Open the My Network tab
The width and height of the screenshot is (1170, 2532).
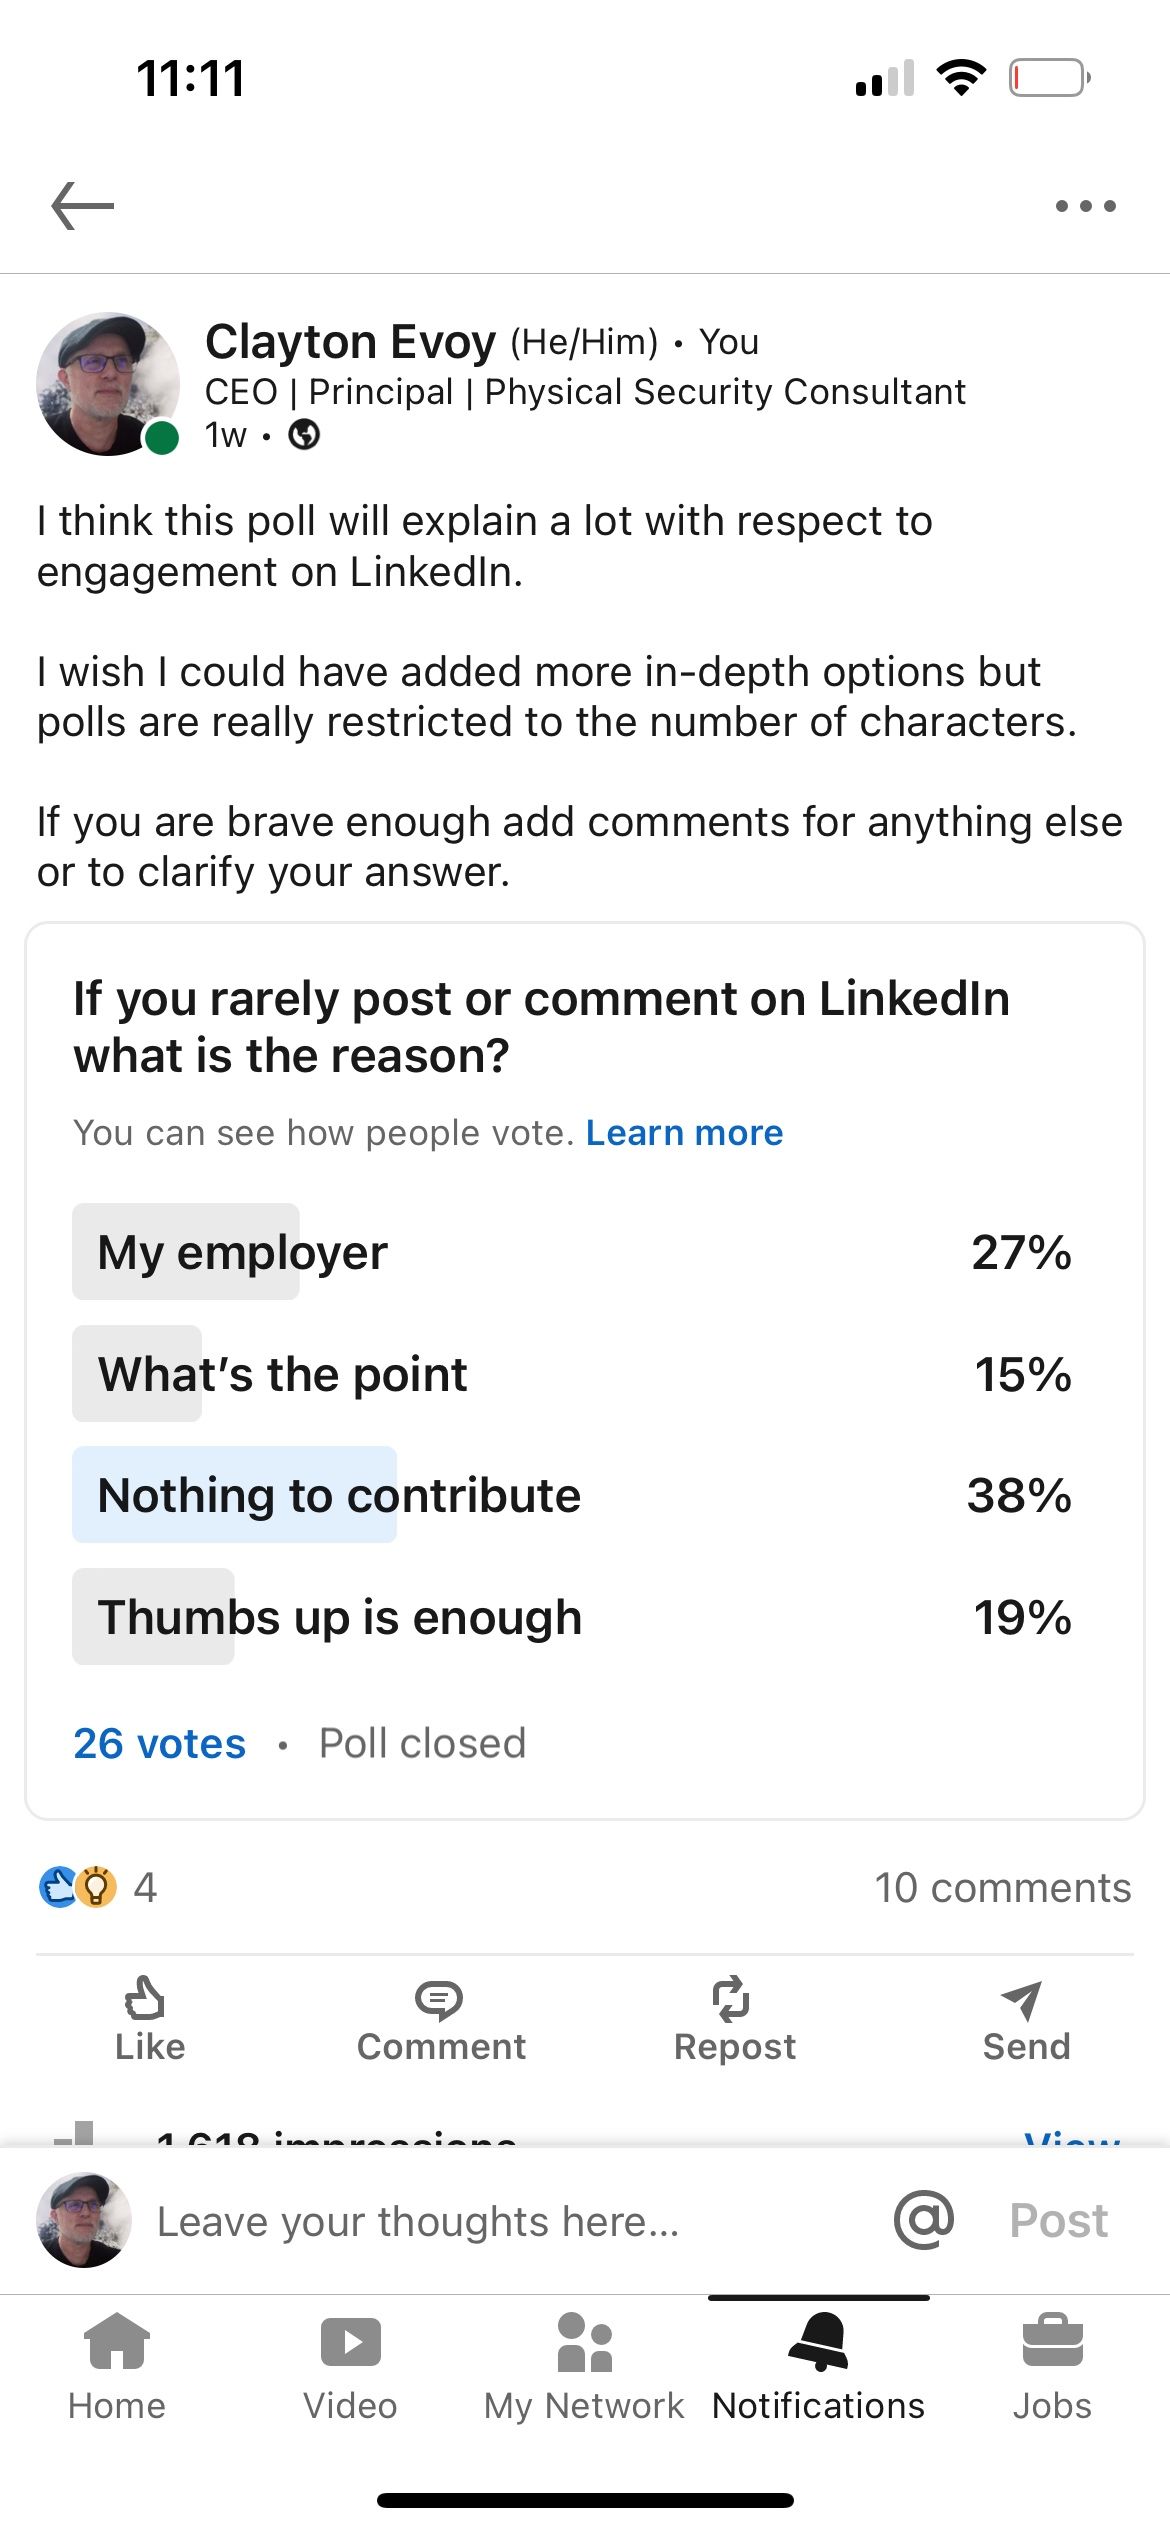coord(584,2368)
